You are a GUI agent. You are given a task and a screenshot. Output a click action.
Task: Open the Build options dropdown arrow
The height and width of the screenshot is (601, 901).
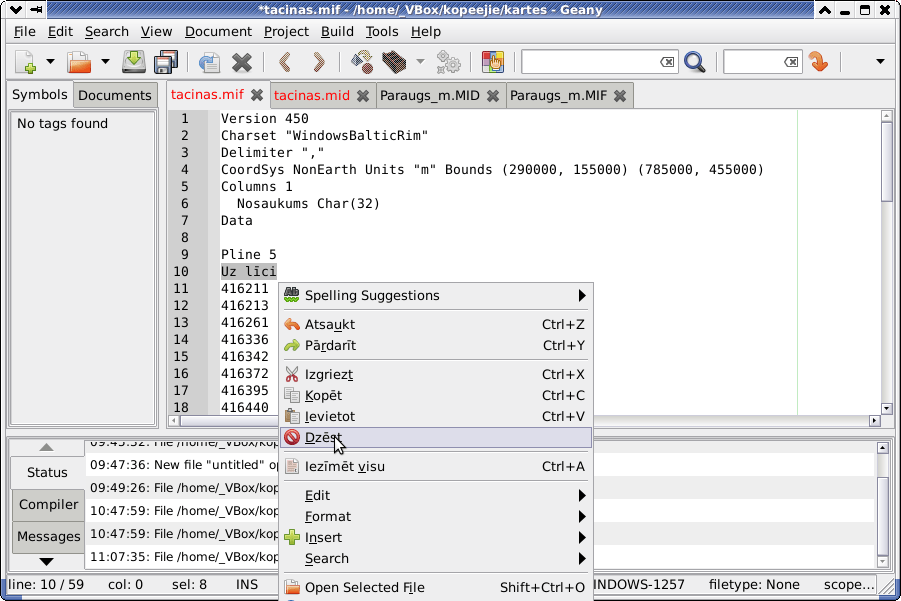tap(421, 61)
